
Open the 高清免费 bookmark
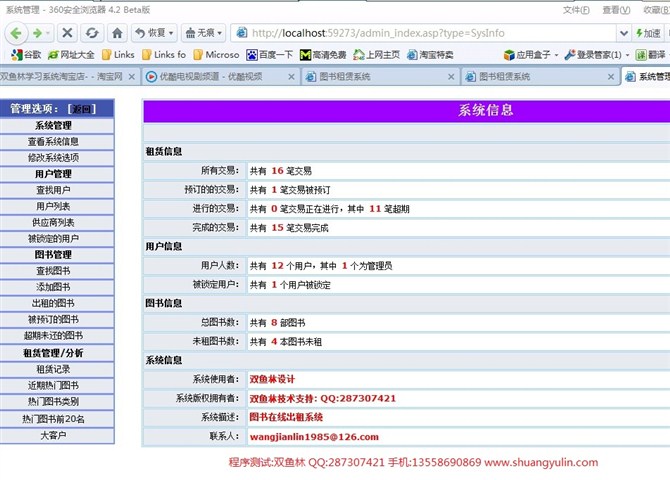[323, 55]
